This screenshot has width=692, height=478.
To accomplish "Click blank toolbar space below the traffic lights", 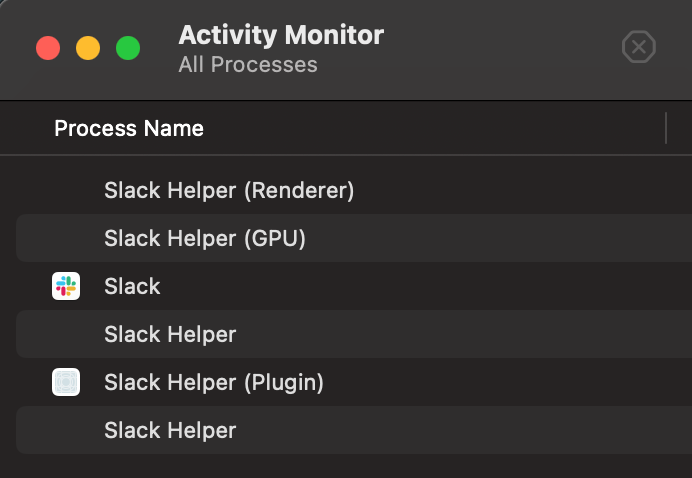I will click(x=88, y=82).
